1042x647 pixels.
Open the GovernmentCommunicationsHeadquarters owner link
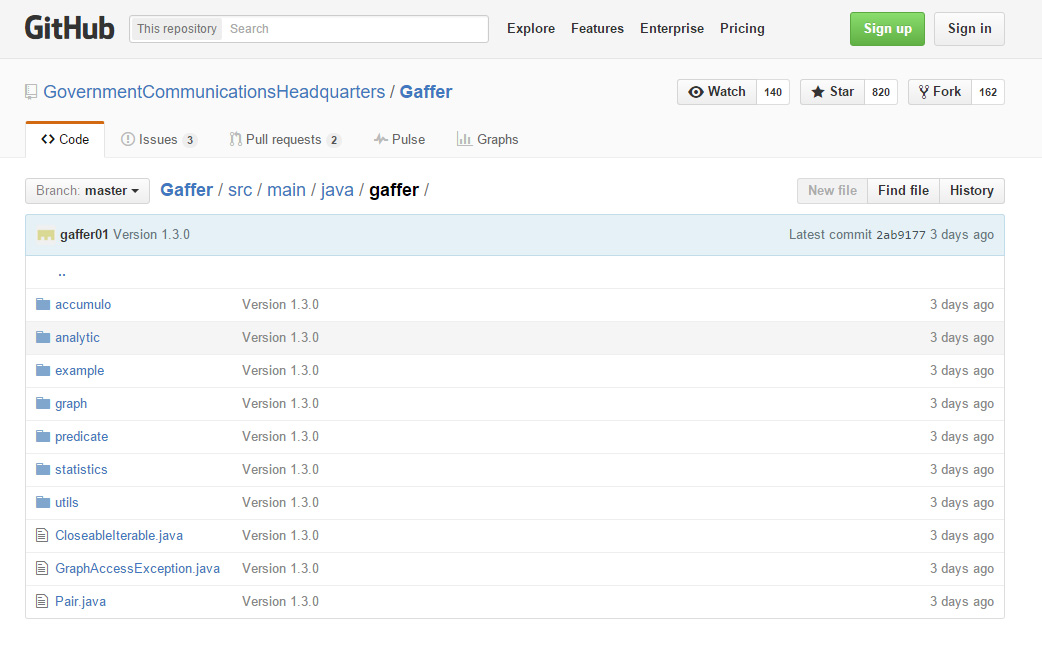pos(214,92)
